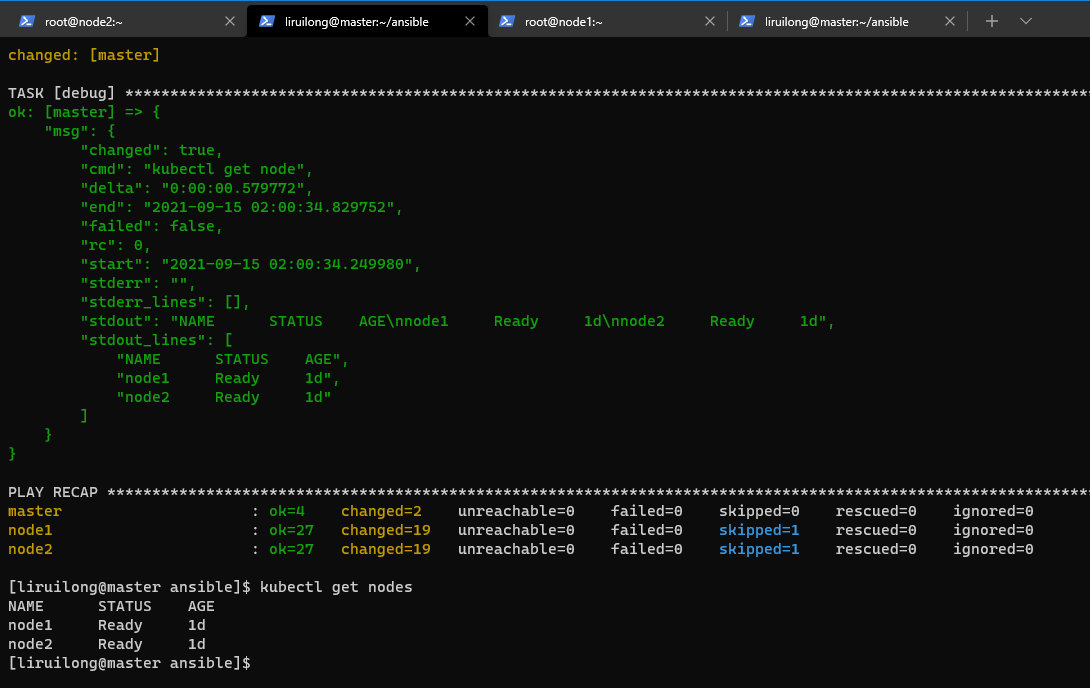Viewport: 1090px width, 688px height.
Task: Click 'ok=4' in the master recap row
Action: 287,511
